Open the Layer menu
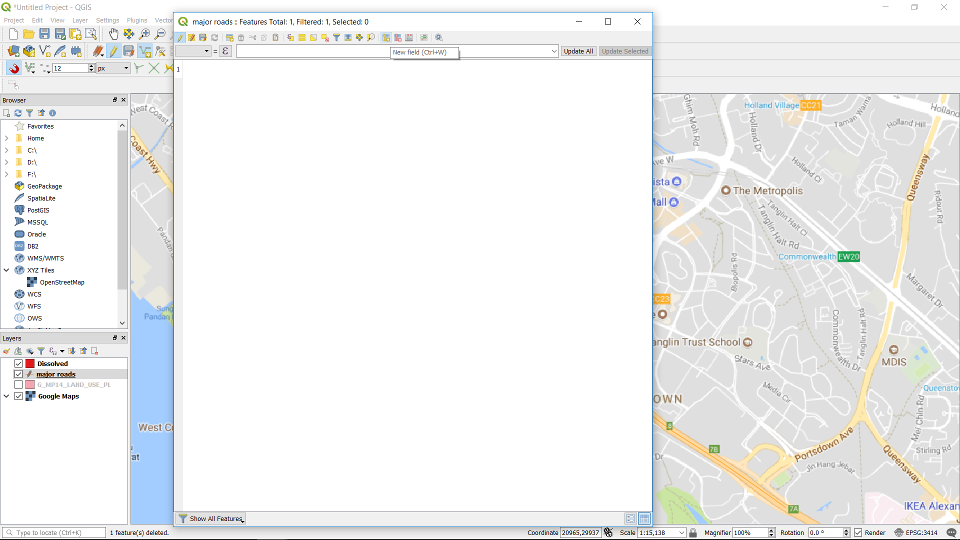The image size is (960, 540). tap(80, 20)
